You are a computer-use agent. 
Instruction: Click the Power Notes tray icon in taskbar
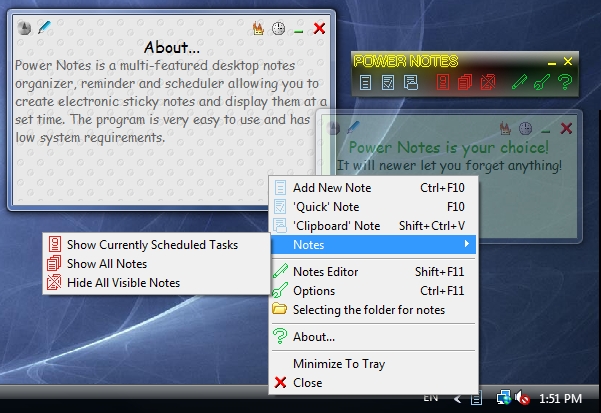pyautogui.click(x=476, y=398)
